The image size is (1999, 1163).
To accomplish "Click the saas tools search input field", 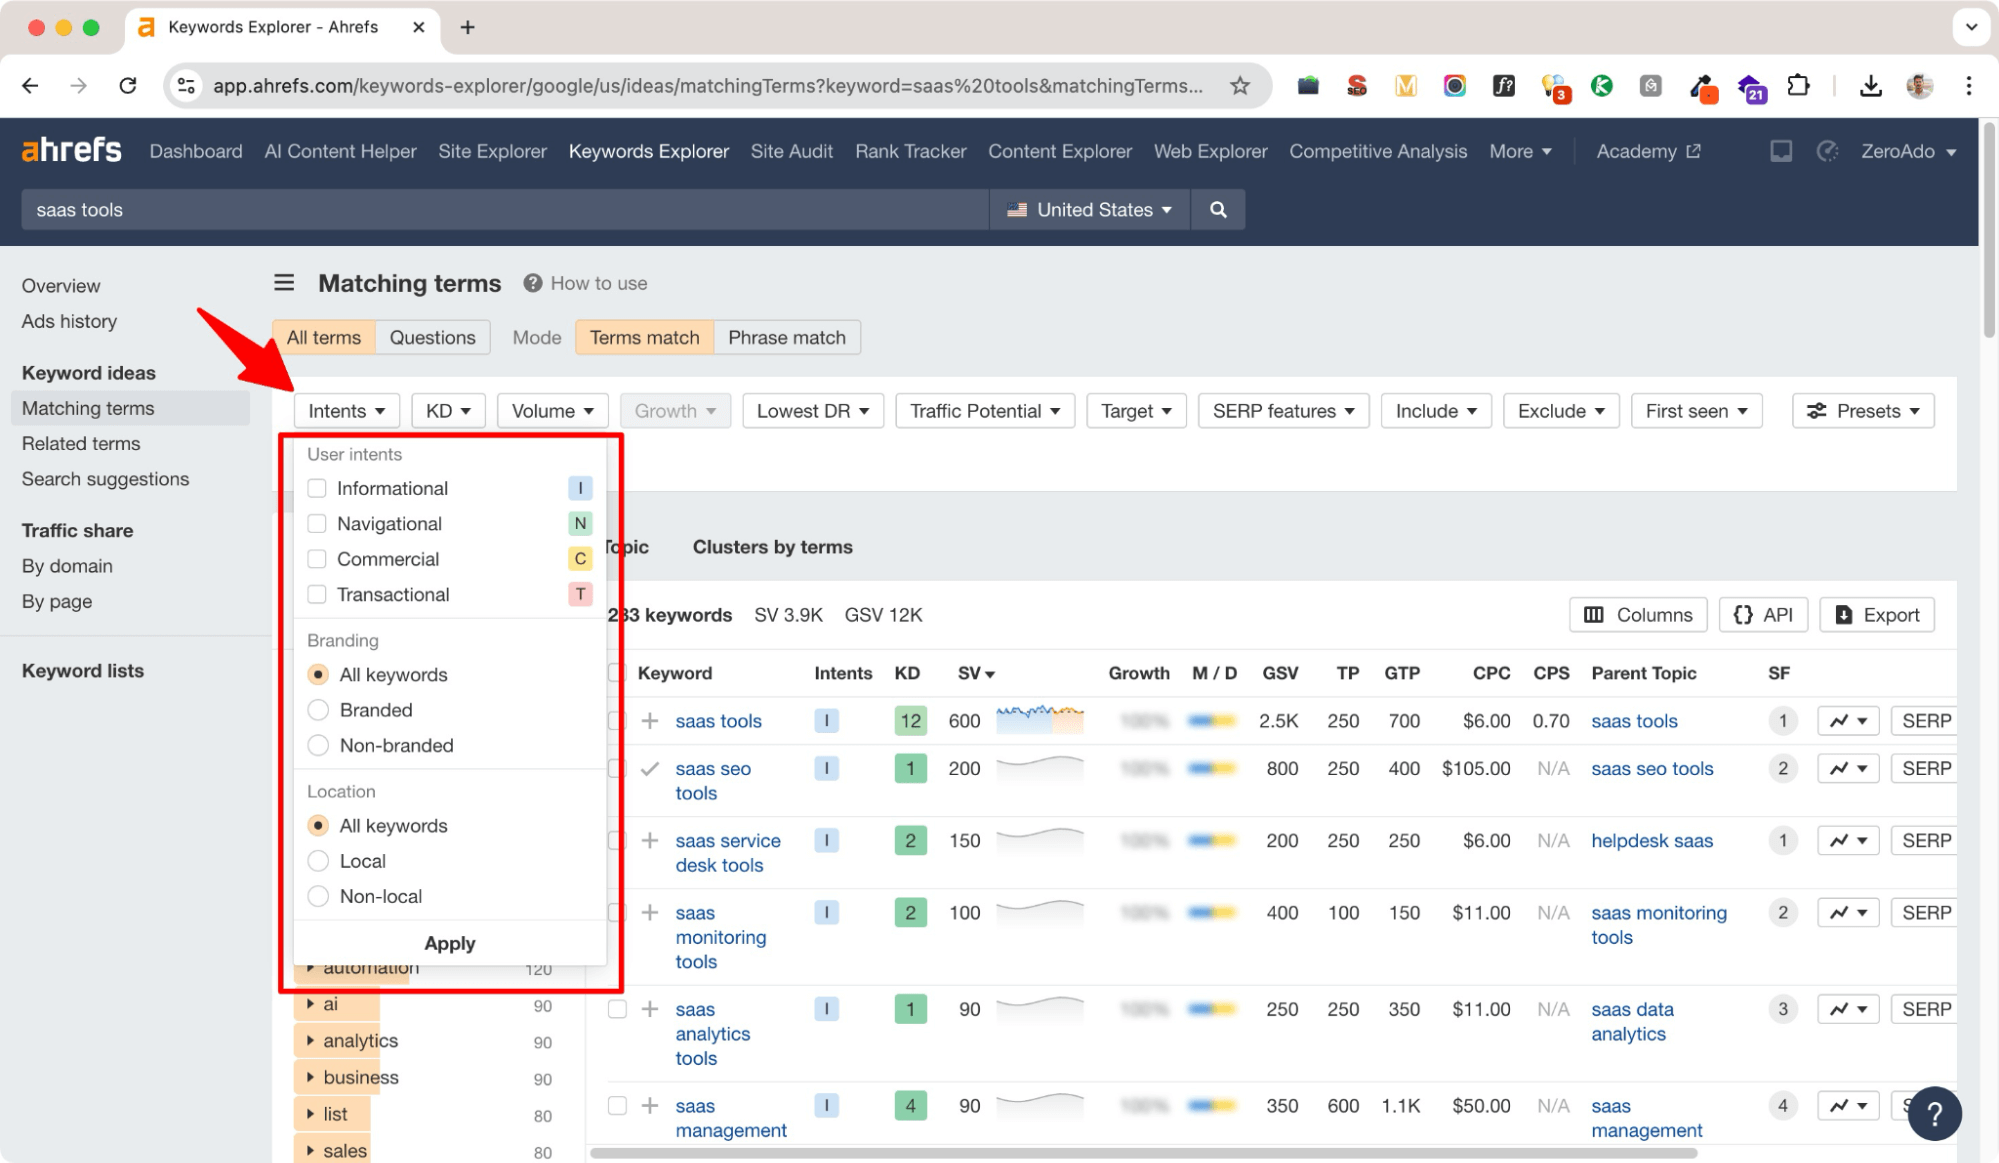I will pyautogui.click(x=505, y=210).
